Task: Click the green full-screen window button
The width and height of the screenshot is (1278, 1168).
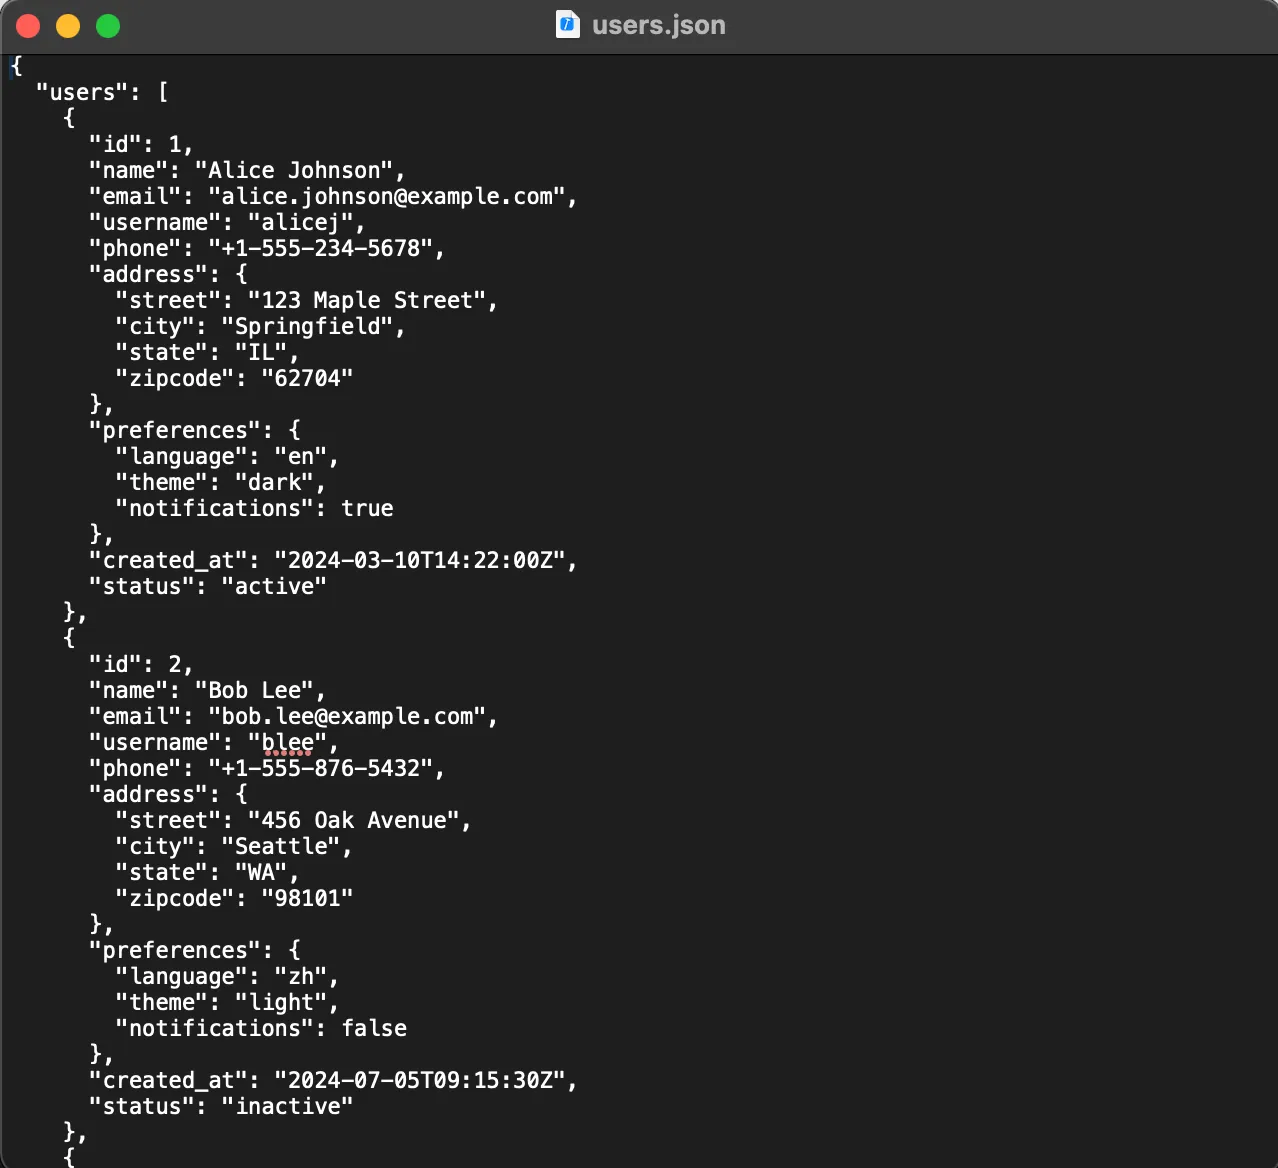Action: 108,26
